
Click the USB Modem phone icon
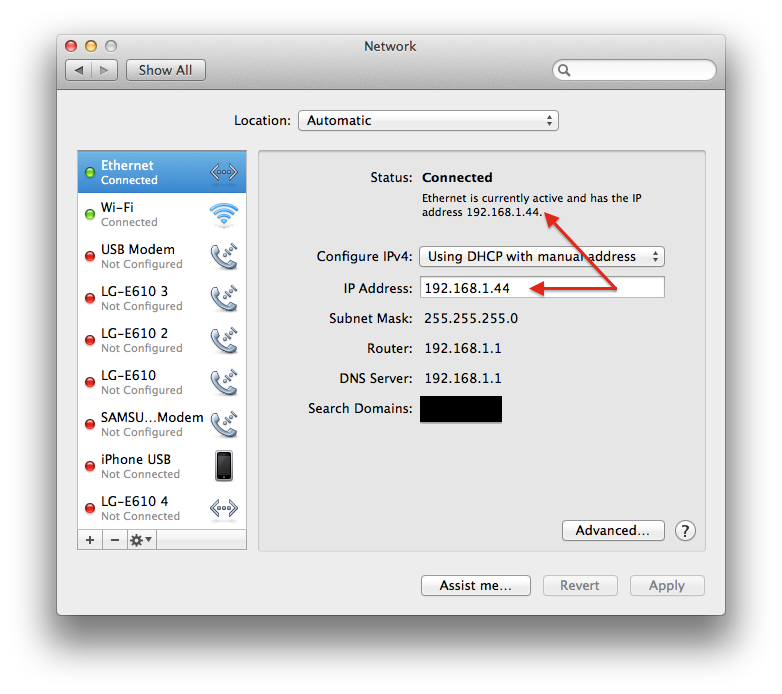coord(223,257)
